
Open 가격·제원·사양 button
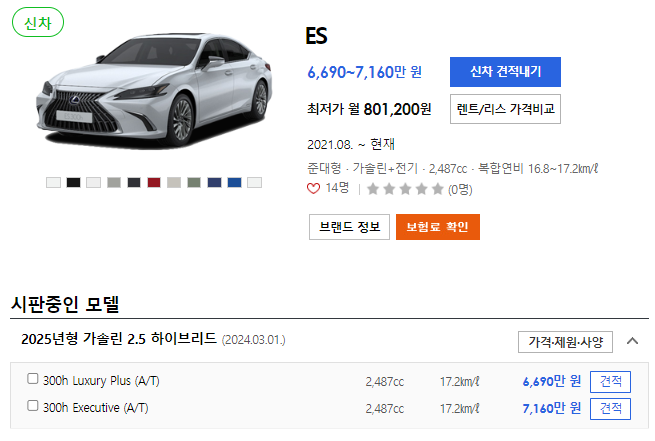(x=565, y=342)
